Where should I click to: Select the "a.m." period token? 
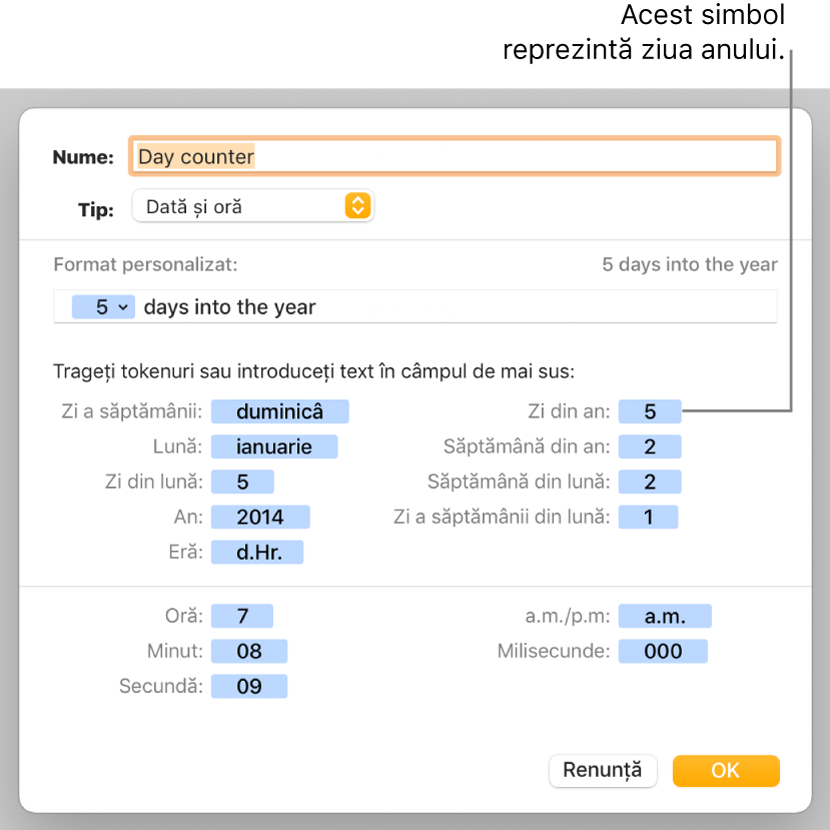(x=664, y=616)
